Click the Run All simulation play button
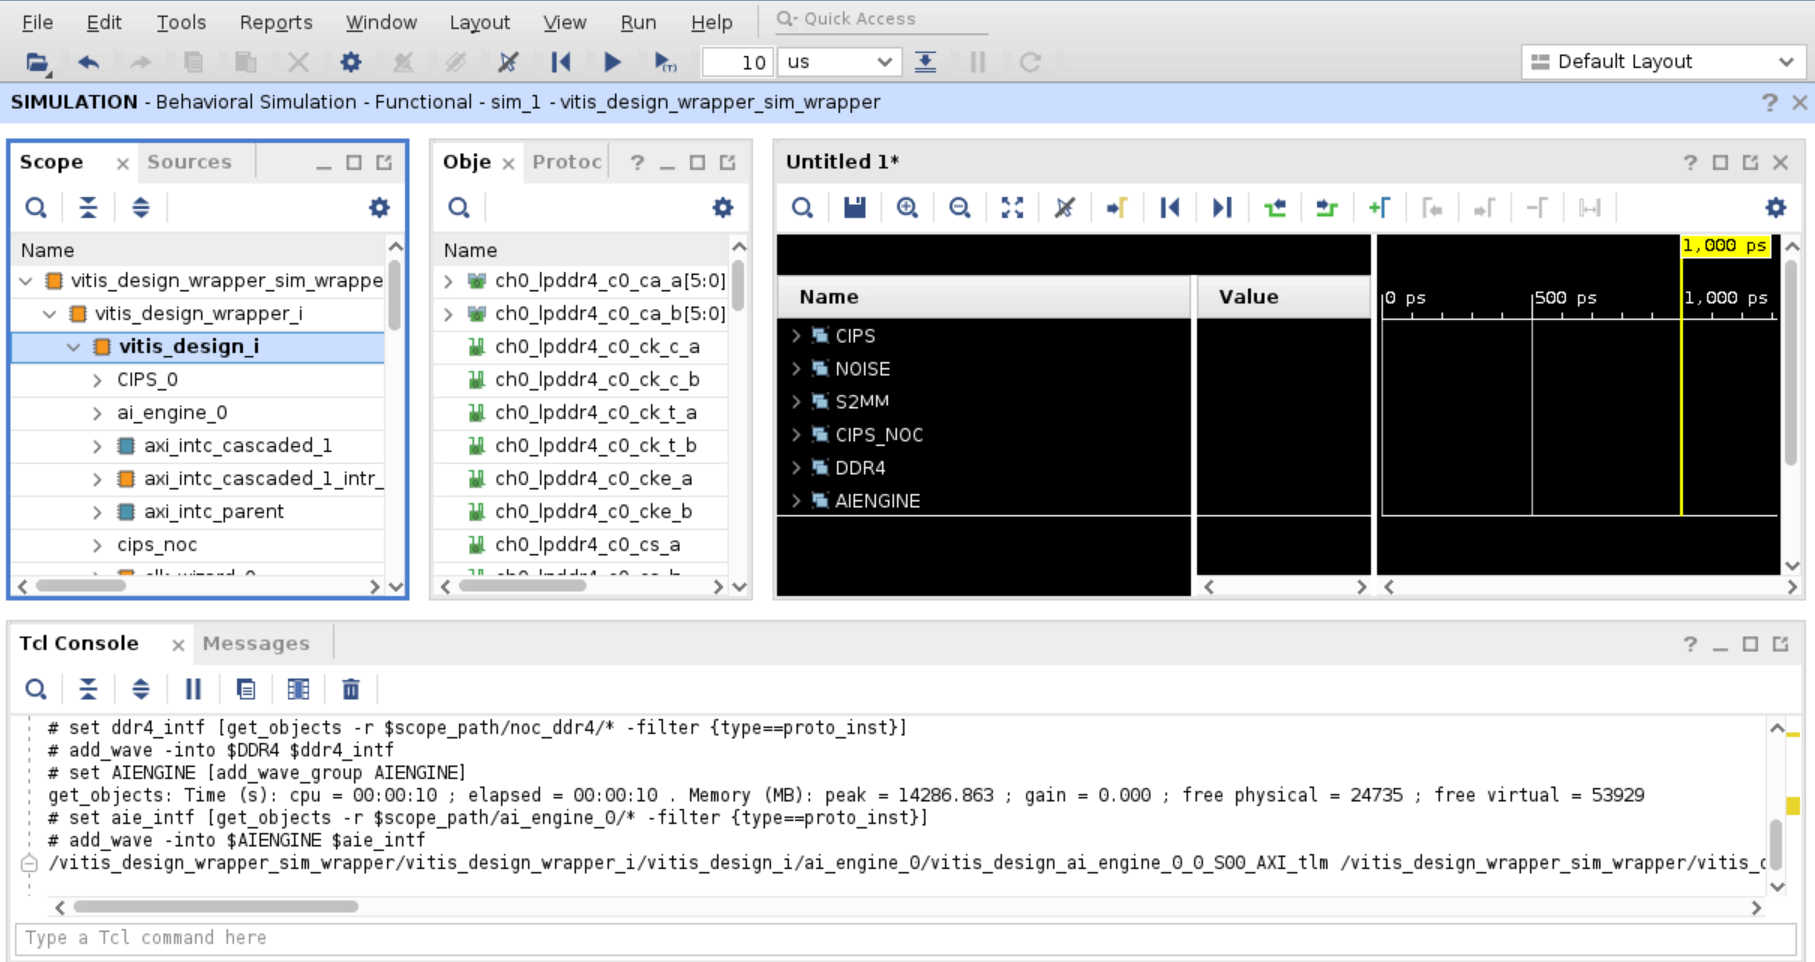 tap(612, 62)
